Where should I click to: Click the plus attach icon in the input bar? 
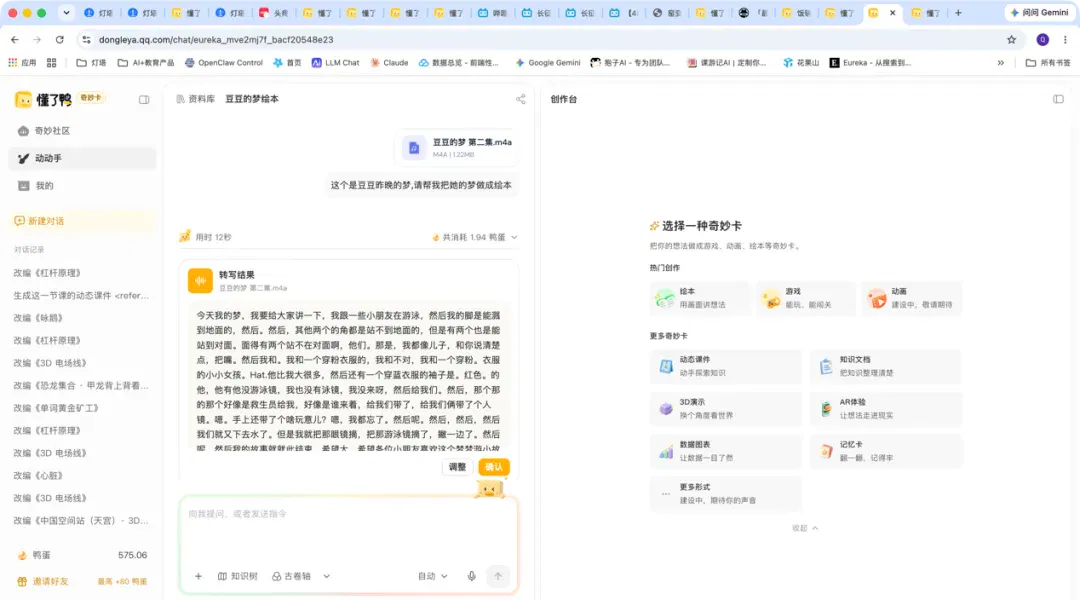tap(198, 577)
